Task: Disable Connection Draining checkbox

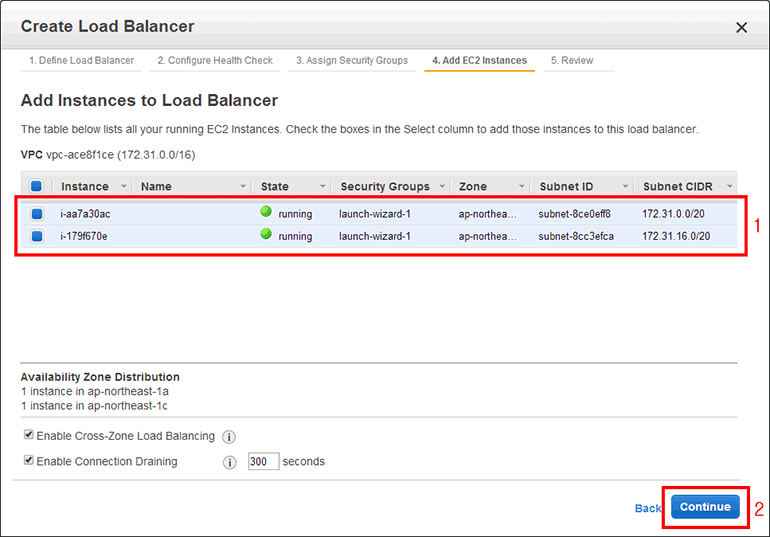Action: coord(27,461)
